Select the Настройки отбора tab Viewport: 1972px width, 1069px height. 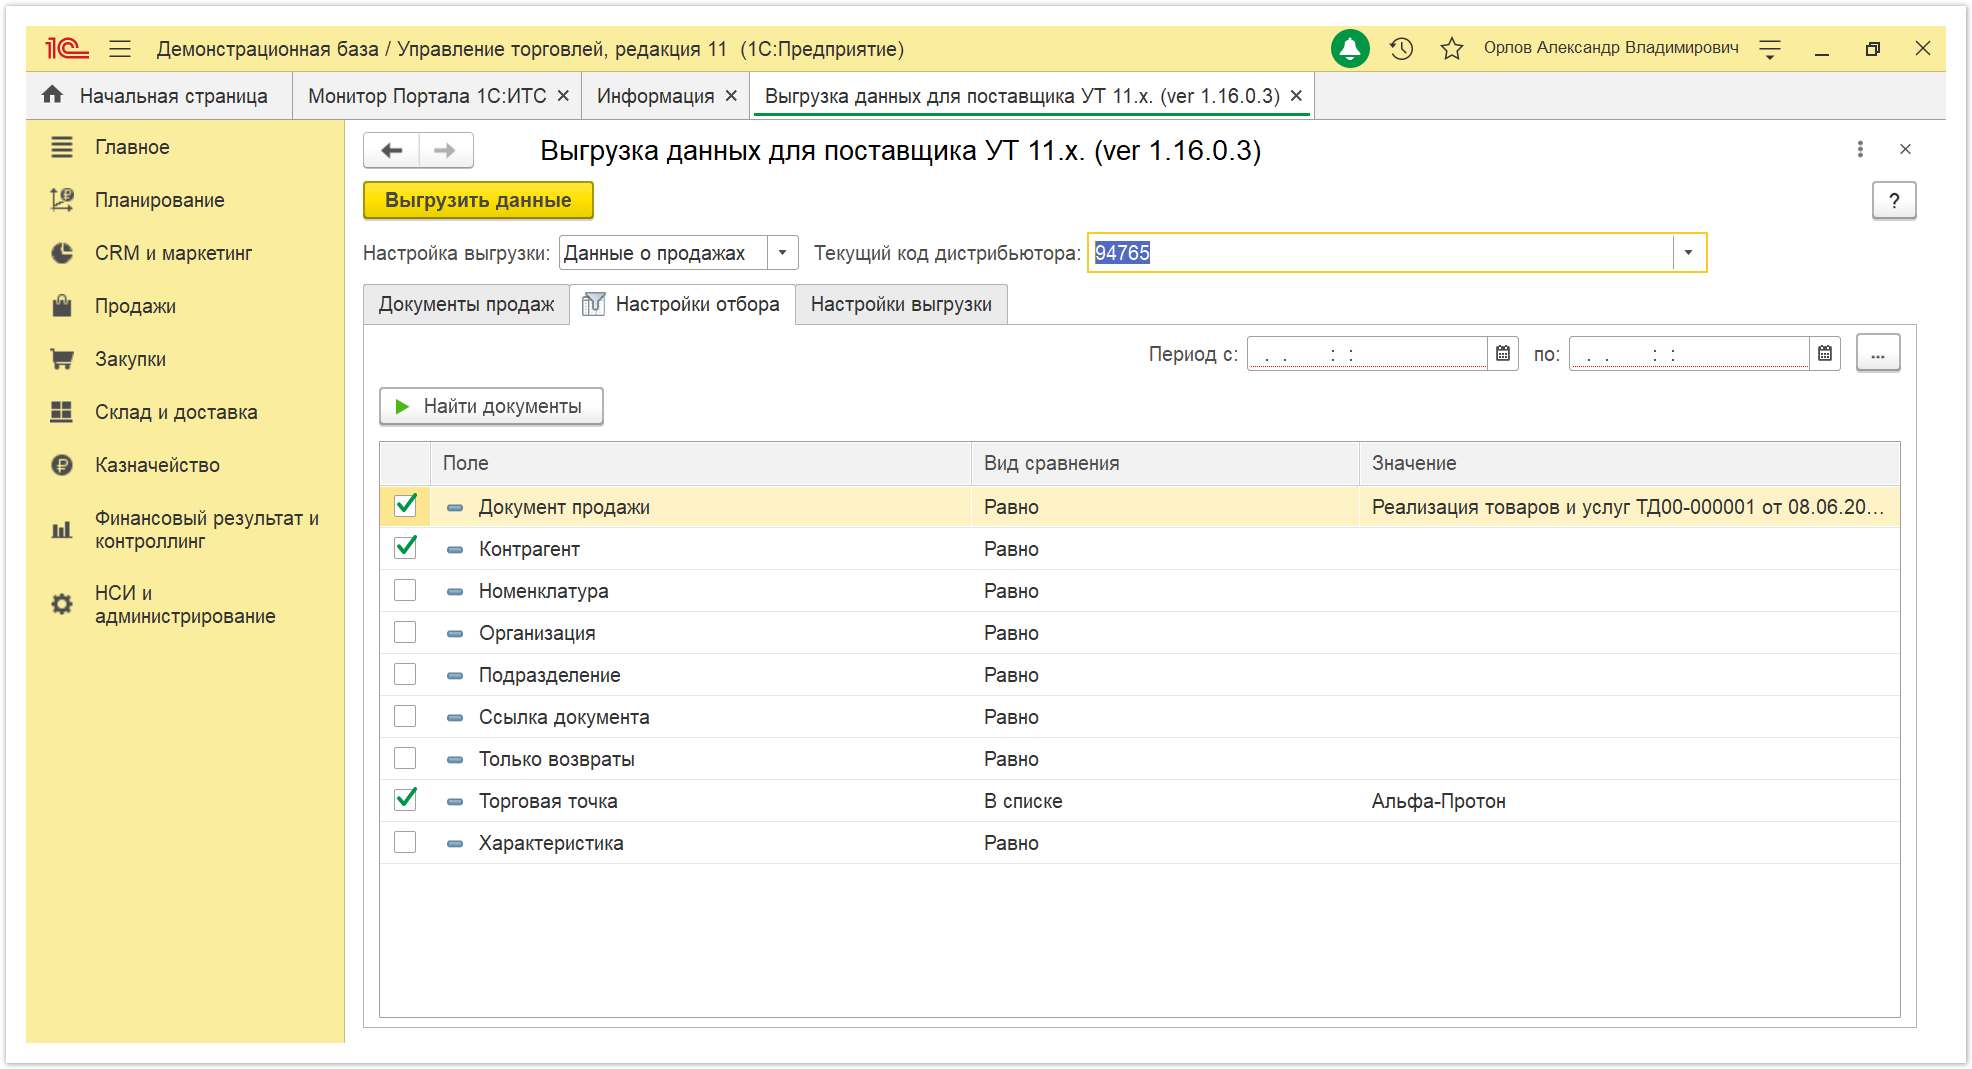coord(682,304)
